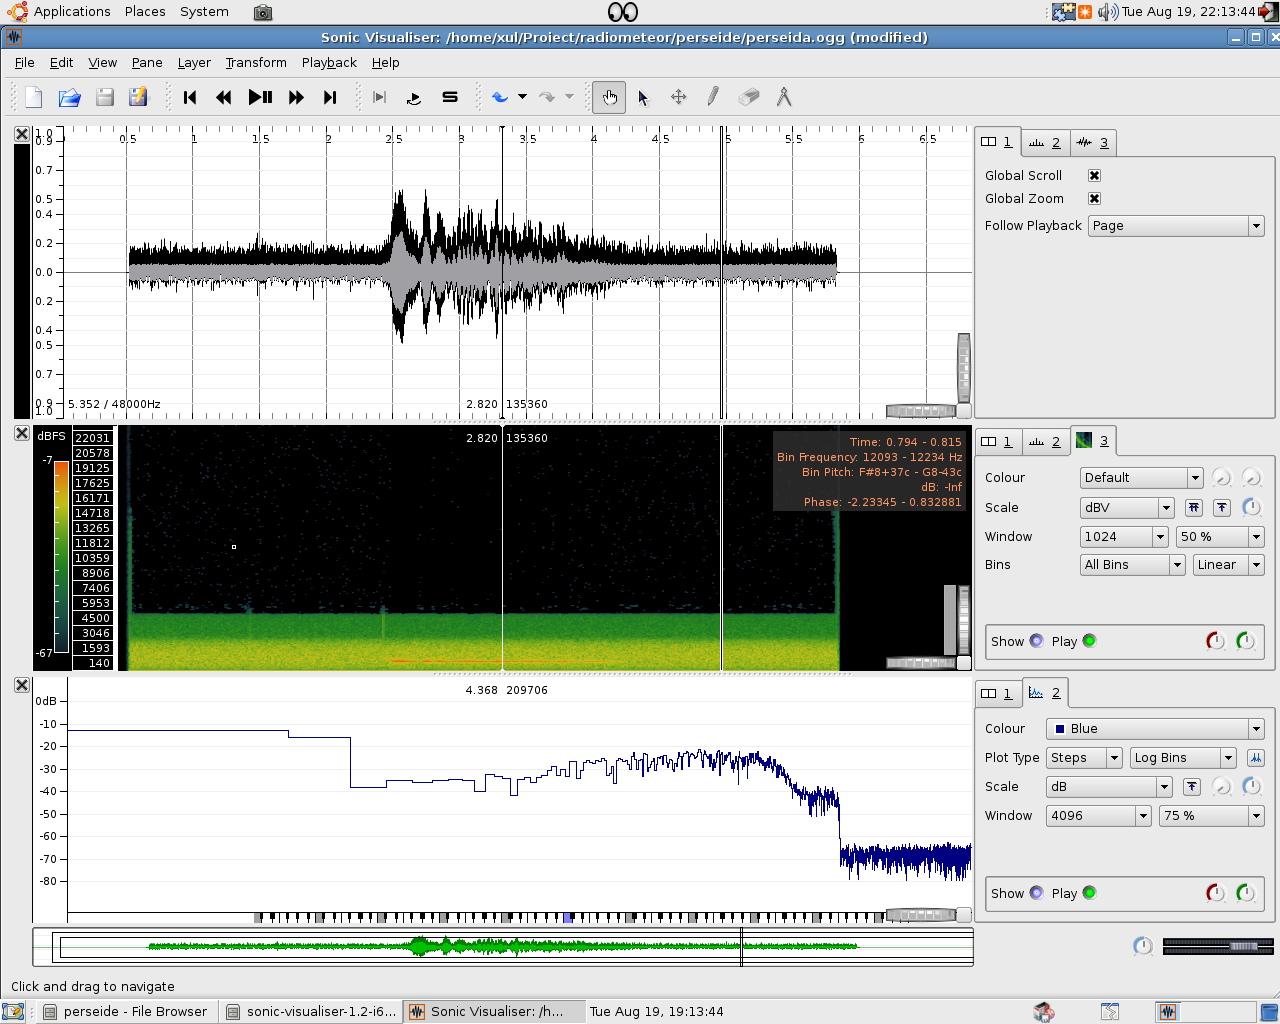Adjust spectrum playback gain green dial
The image size is (1280, 1024).
coord(1245,893)
